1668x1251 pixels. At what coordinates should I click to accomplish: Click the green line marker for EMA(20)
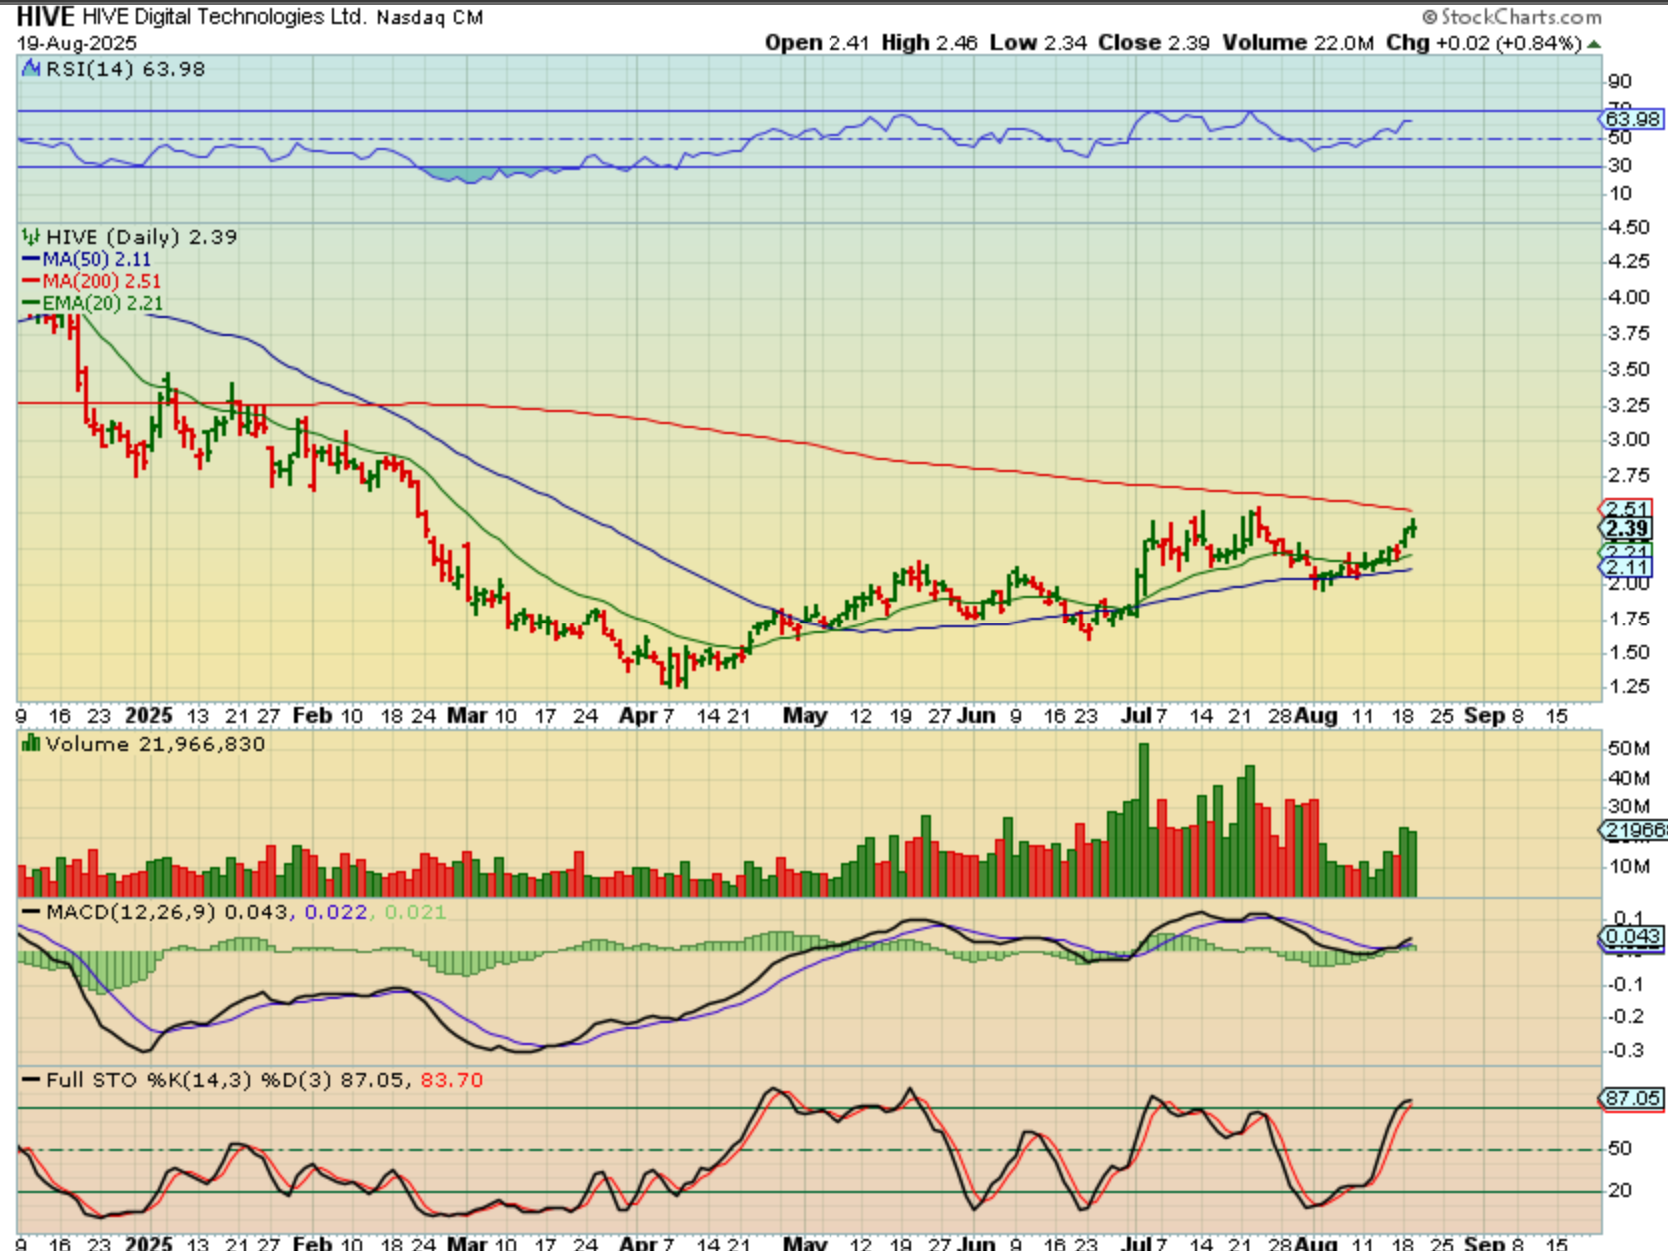[31, 304]
